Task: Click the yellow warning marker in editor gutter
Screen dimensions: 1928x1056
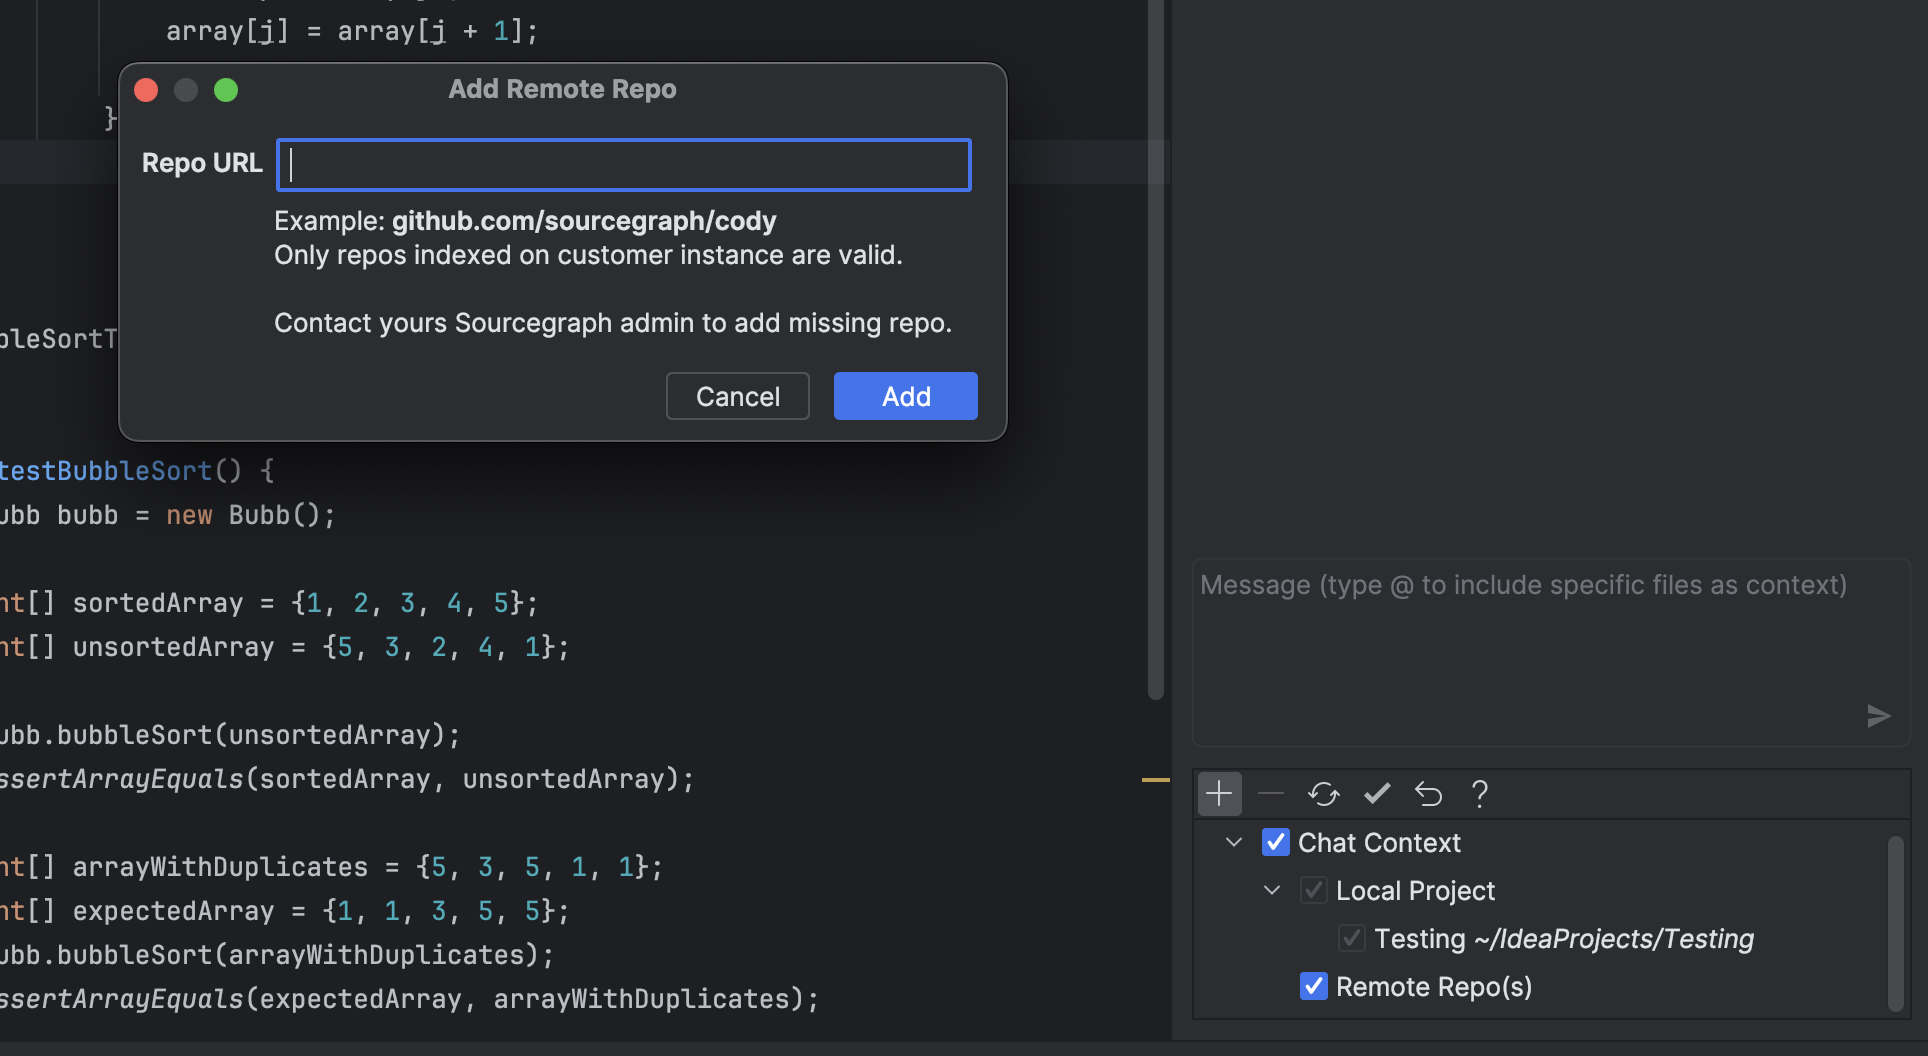Action: 1156,779
